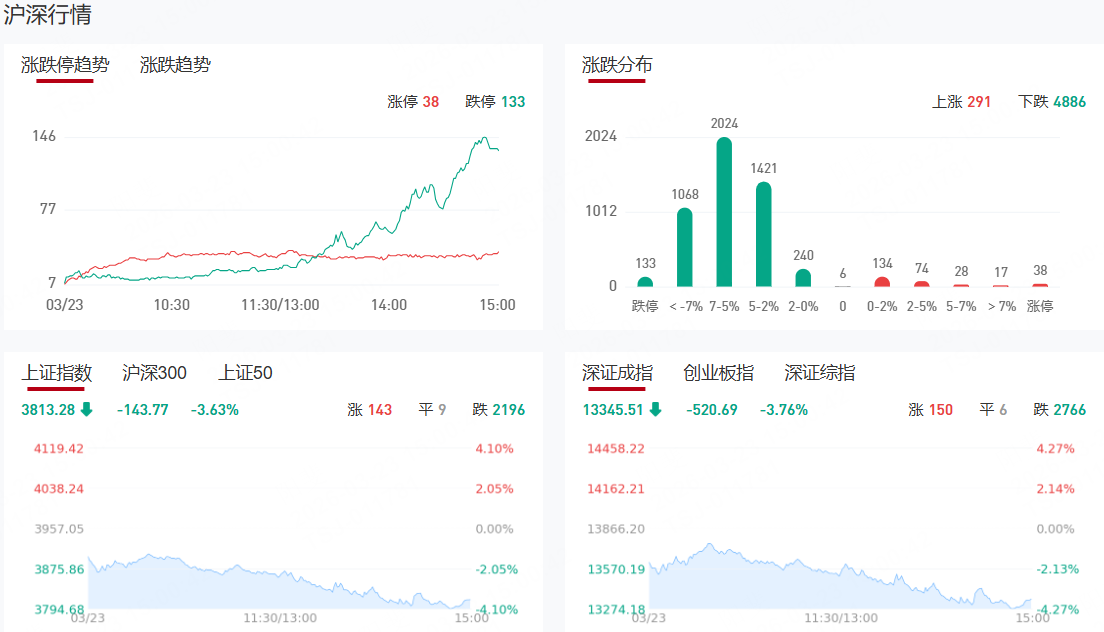The width and height of the screenshot is (1104, 632).
Task: Click the down arrow icon beside 13345.51
Action: (655, 409)
